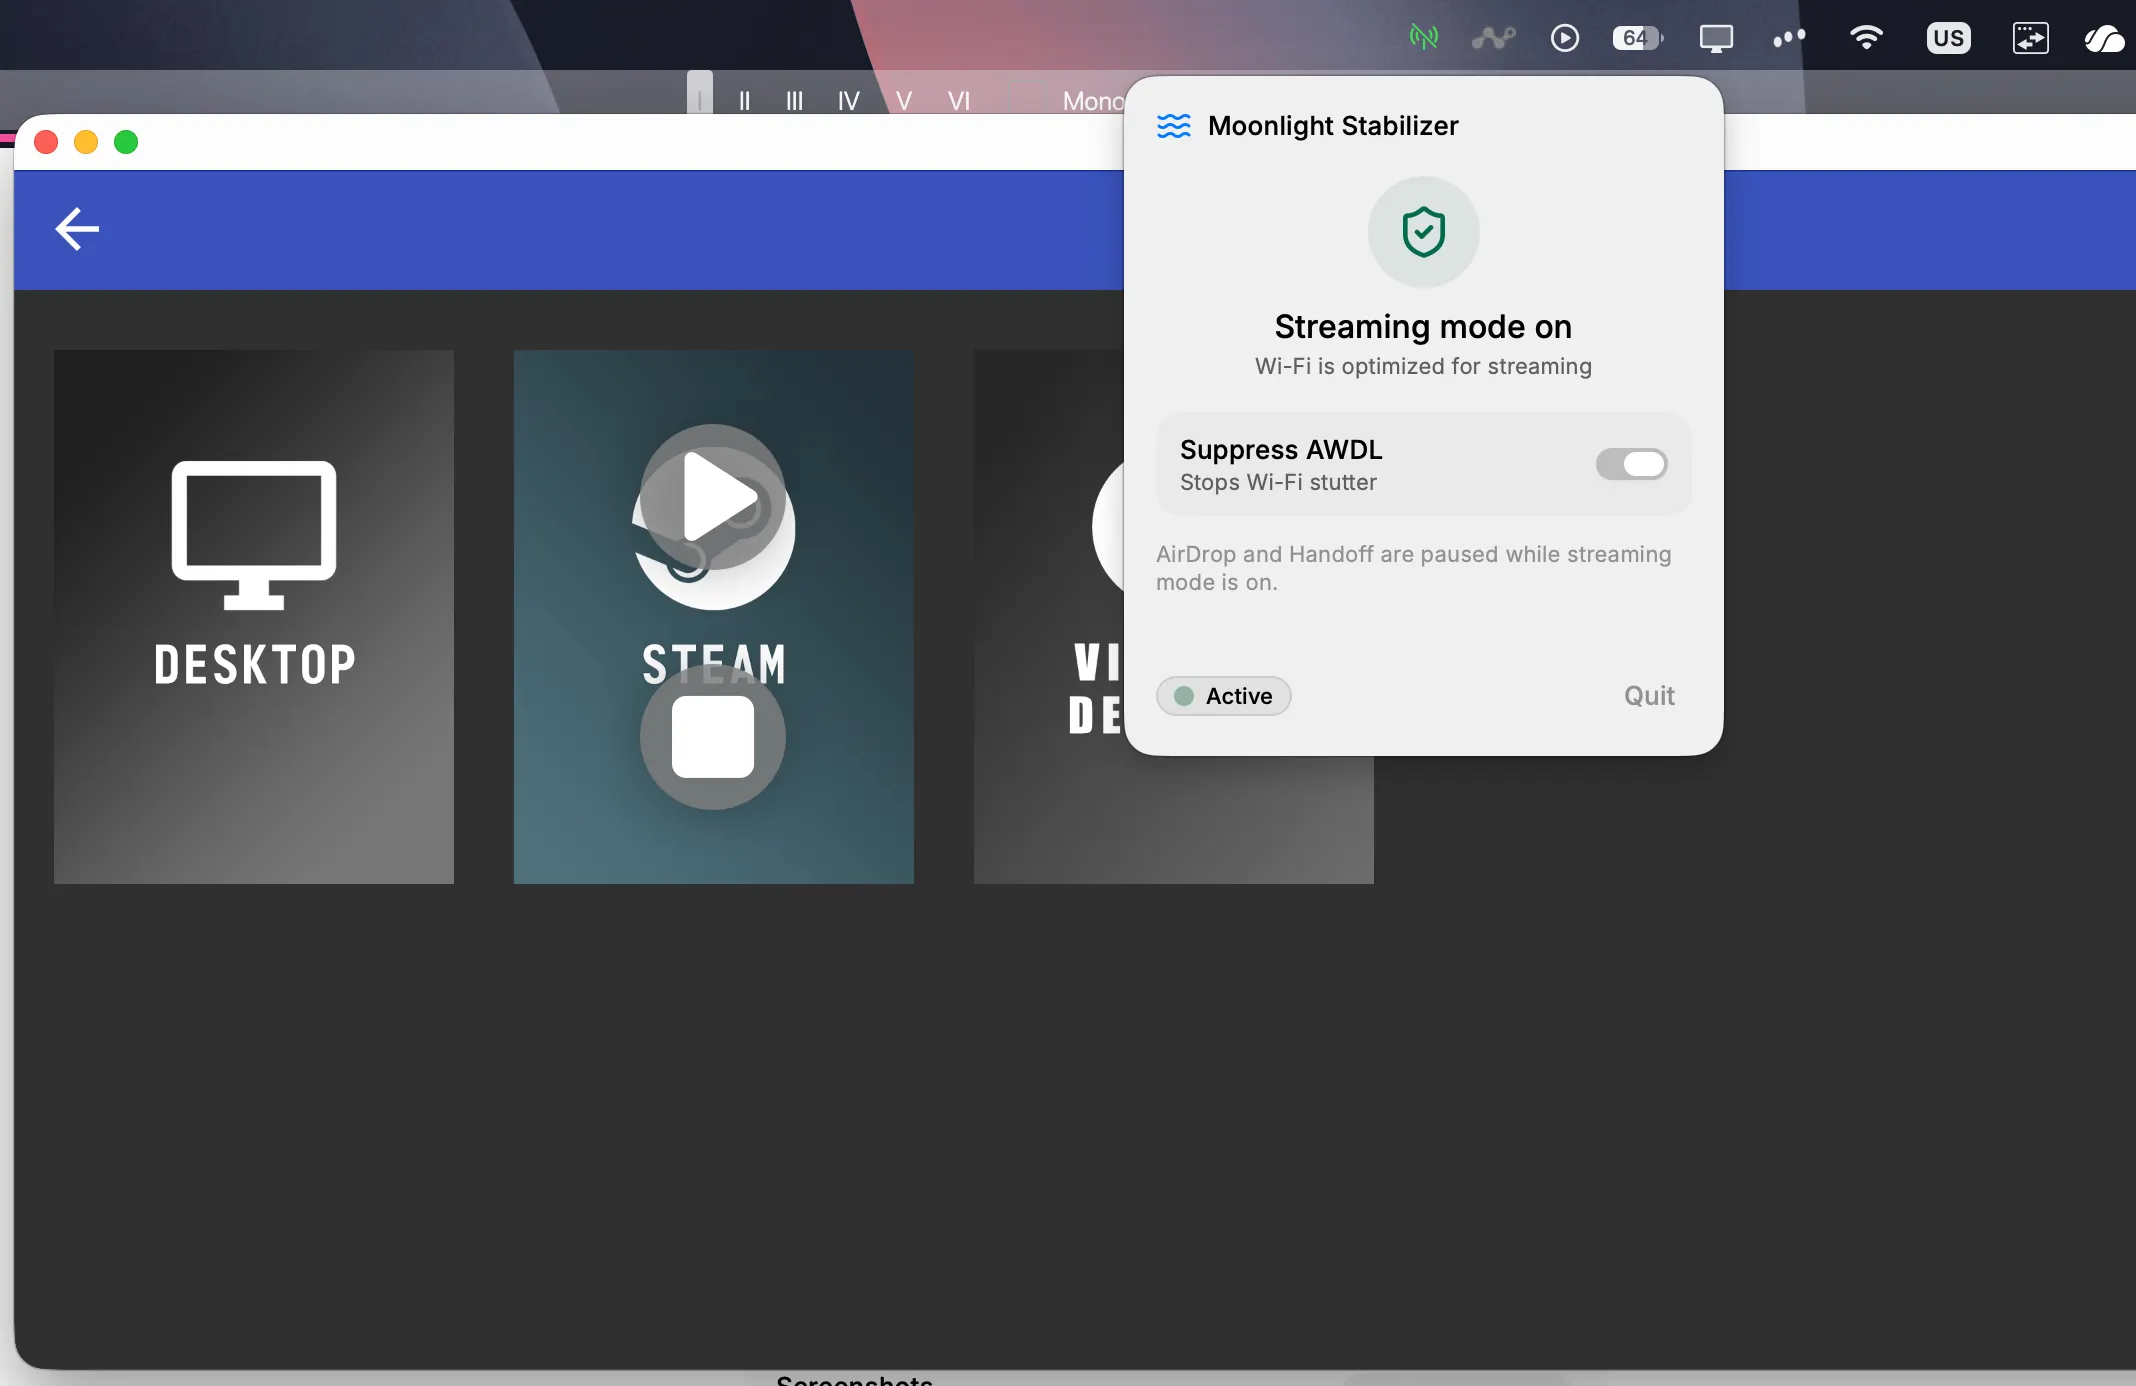Click the Active status badge

(x=1223, y=696)
